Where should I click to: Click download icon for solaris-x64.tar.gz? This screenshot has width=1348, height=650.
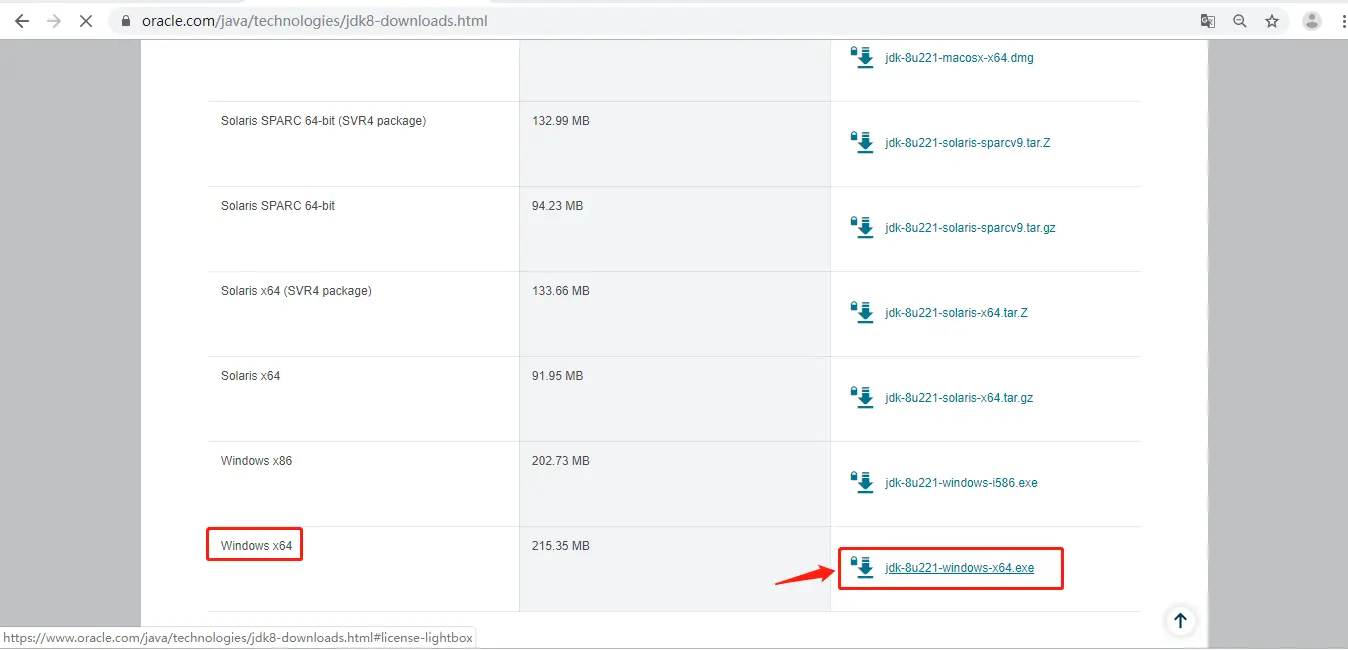pyautogui.click(x=861, y=397)
